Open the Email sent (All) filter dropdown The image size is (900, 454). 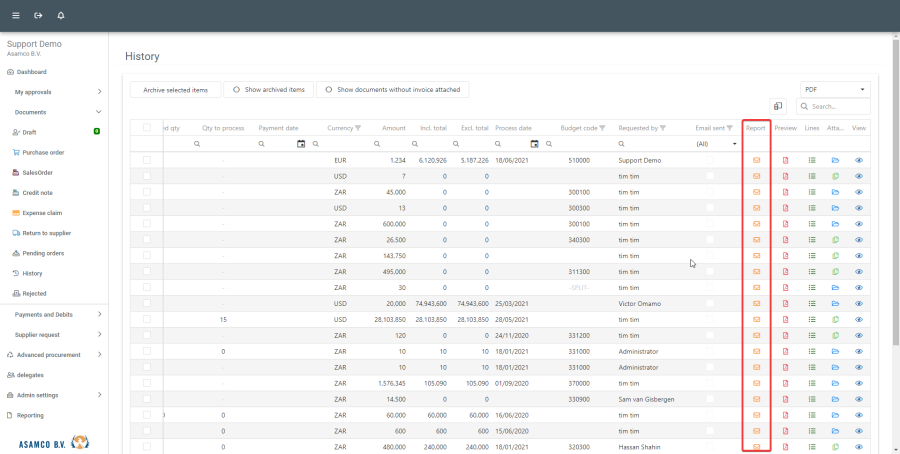716,144
